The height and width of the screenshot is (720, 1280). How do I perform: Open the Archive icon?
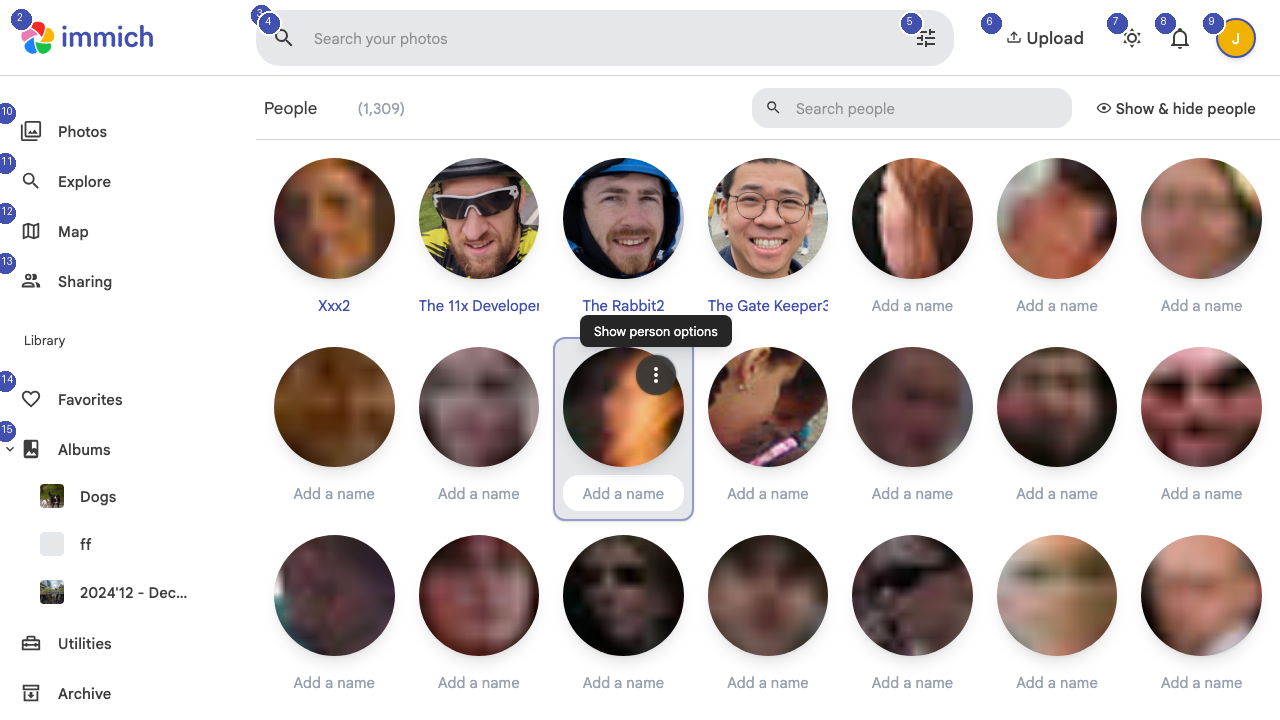[x=31, y=693]
